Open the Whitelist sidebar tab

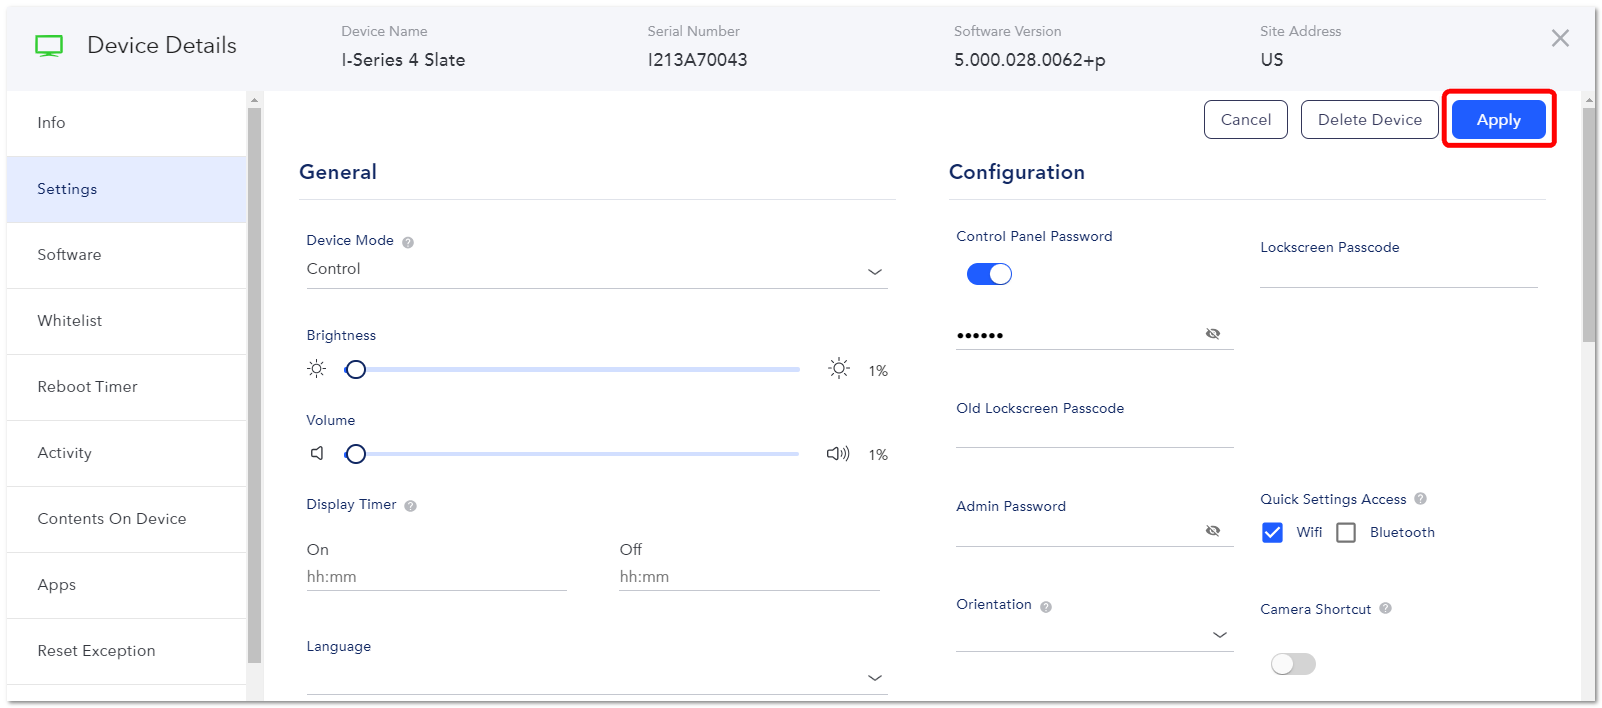[x=126, y=321]
